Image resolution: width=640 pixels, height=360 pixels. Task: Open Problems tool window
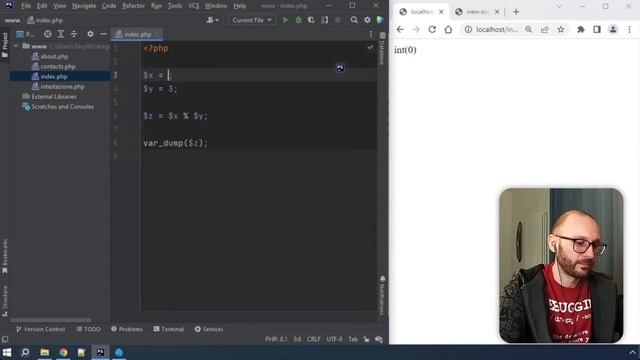tap(127, 329)
